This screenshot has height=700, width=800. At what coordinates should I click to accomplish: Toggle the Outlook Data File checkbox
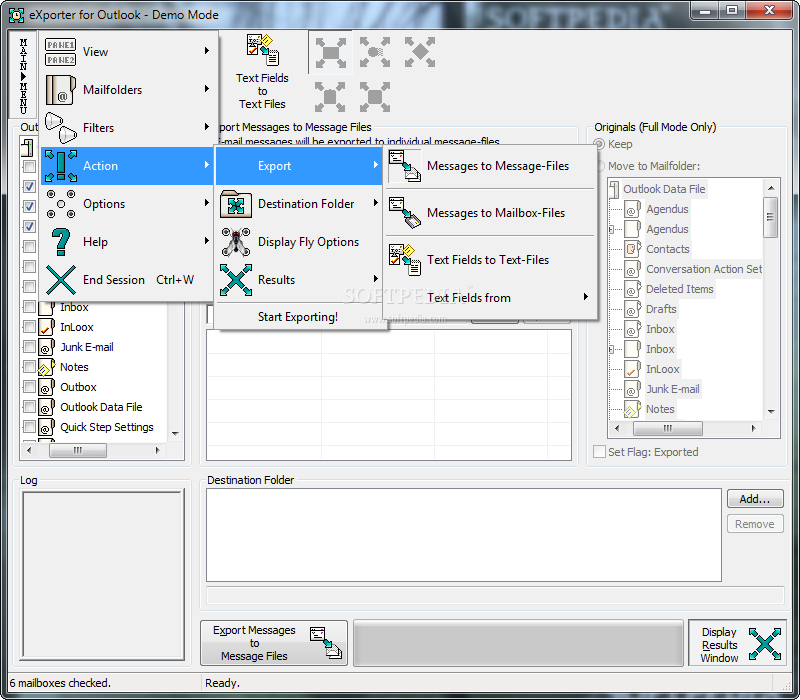pyautogui.click(x=30, y=407)
